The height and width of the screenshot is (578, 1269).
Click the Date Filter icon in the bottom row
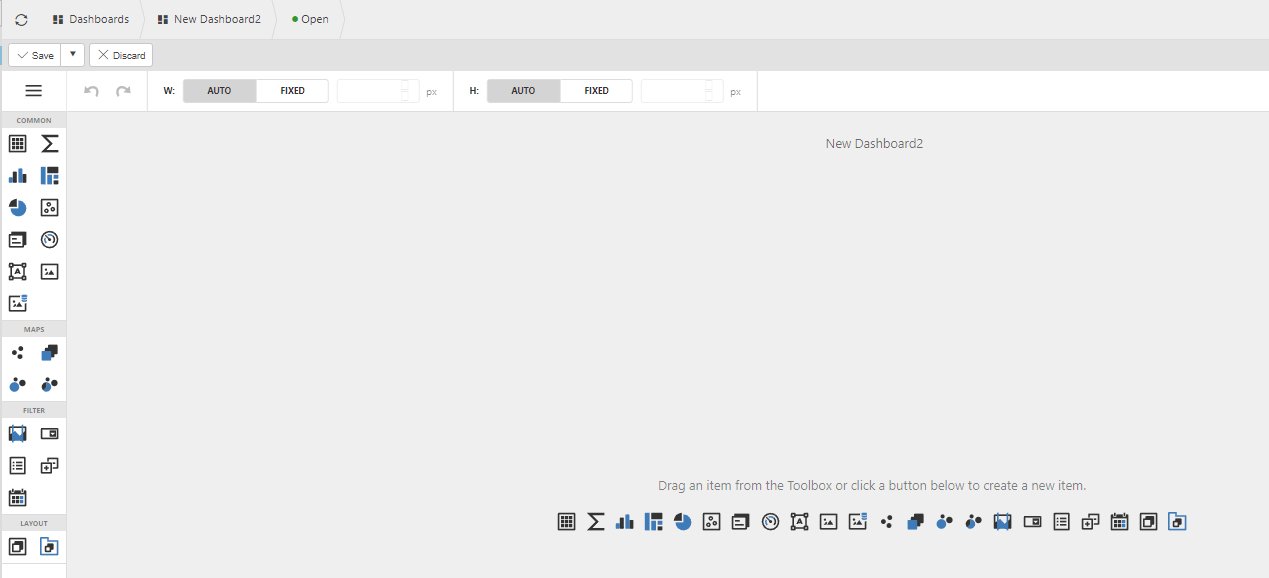pos(1119,521)
